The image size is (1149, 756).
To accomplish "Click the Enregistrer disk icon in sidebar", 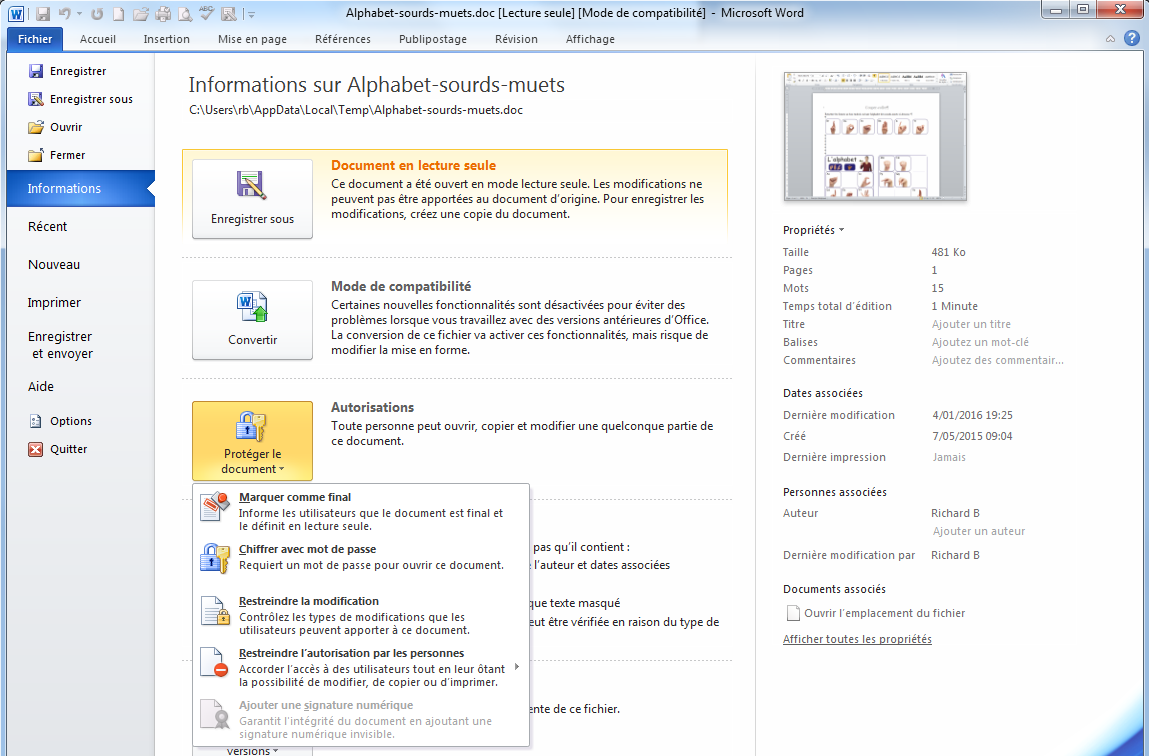I will click(35, 71).
